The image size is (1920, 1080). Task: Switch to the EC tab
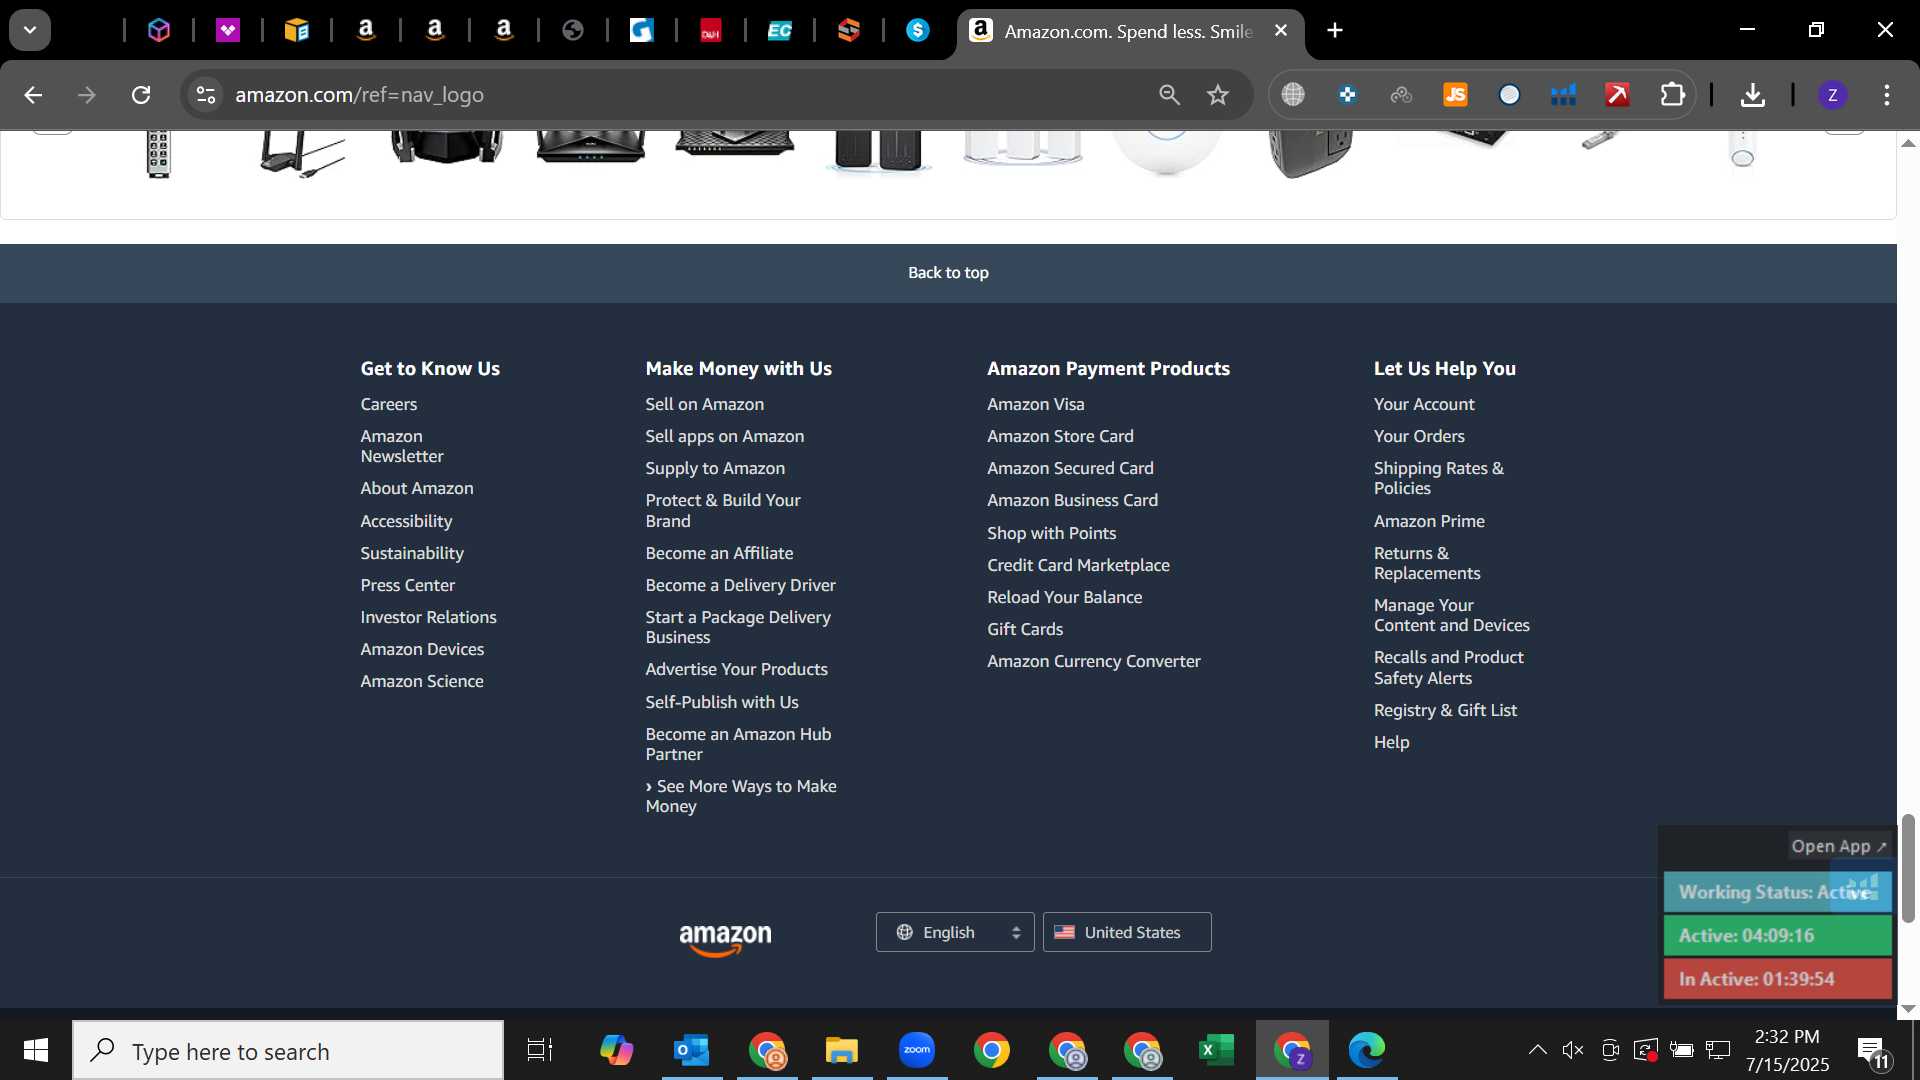point(779,30)
